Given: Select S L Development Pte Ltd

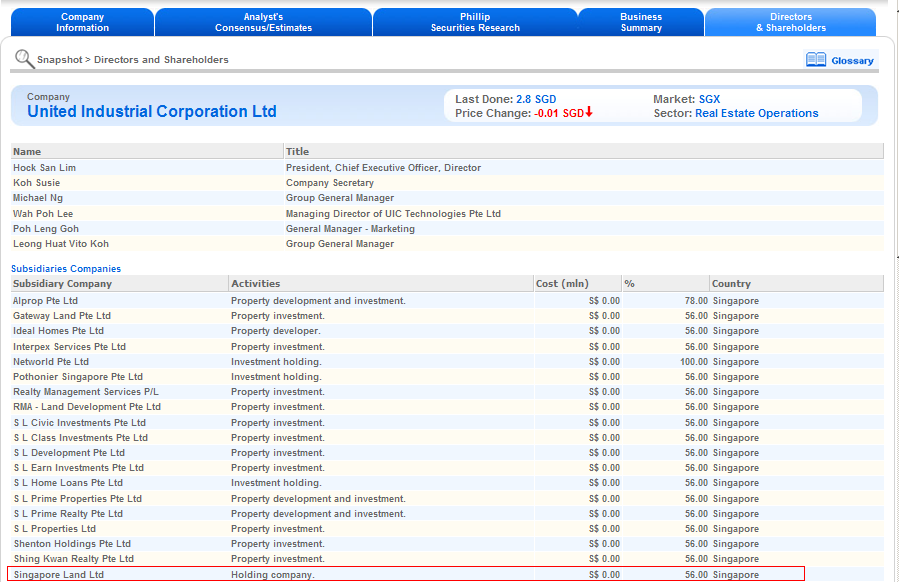Looking at the screenshot, I should [x=69, y=452].
